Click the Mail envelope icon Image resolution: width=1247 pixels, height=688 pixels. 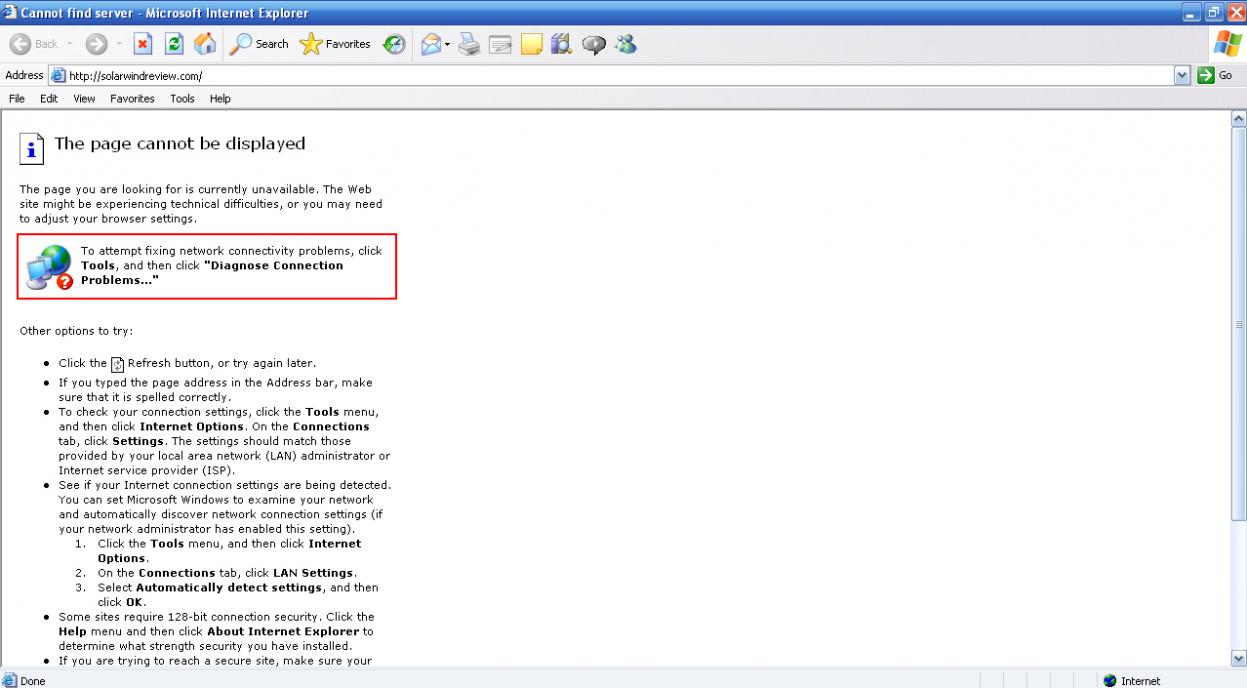430,44
